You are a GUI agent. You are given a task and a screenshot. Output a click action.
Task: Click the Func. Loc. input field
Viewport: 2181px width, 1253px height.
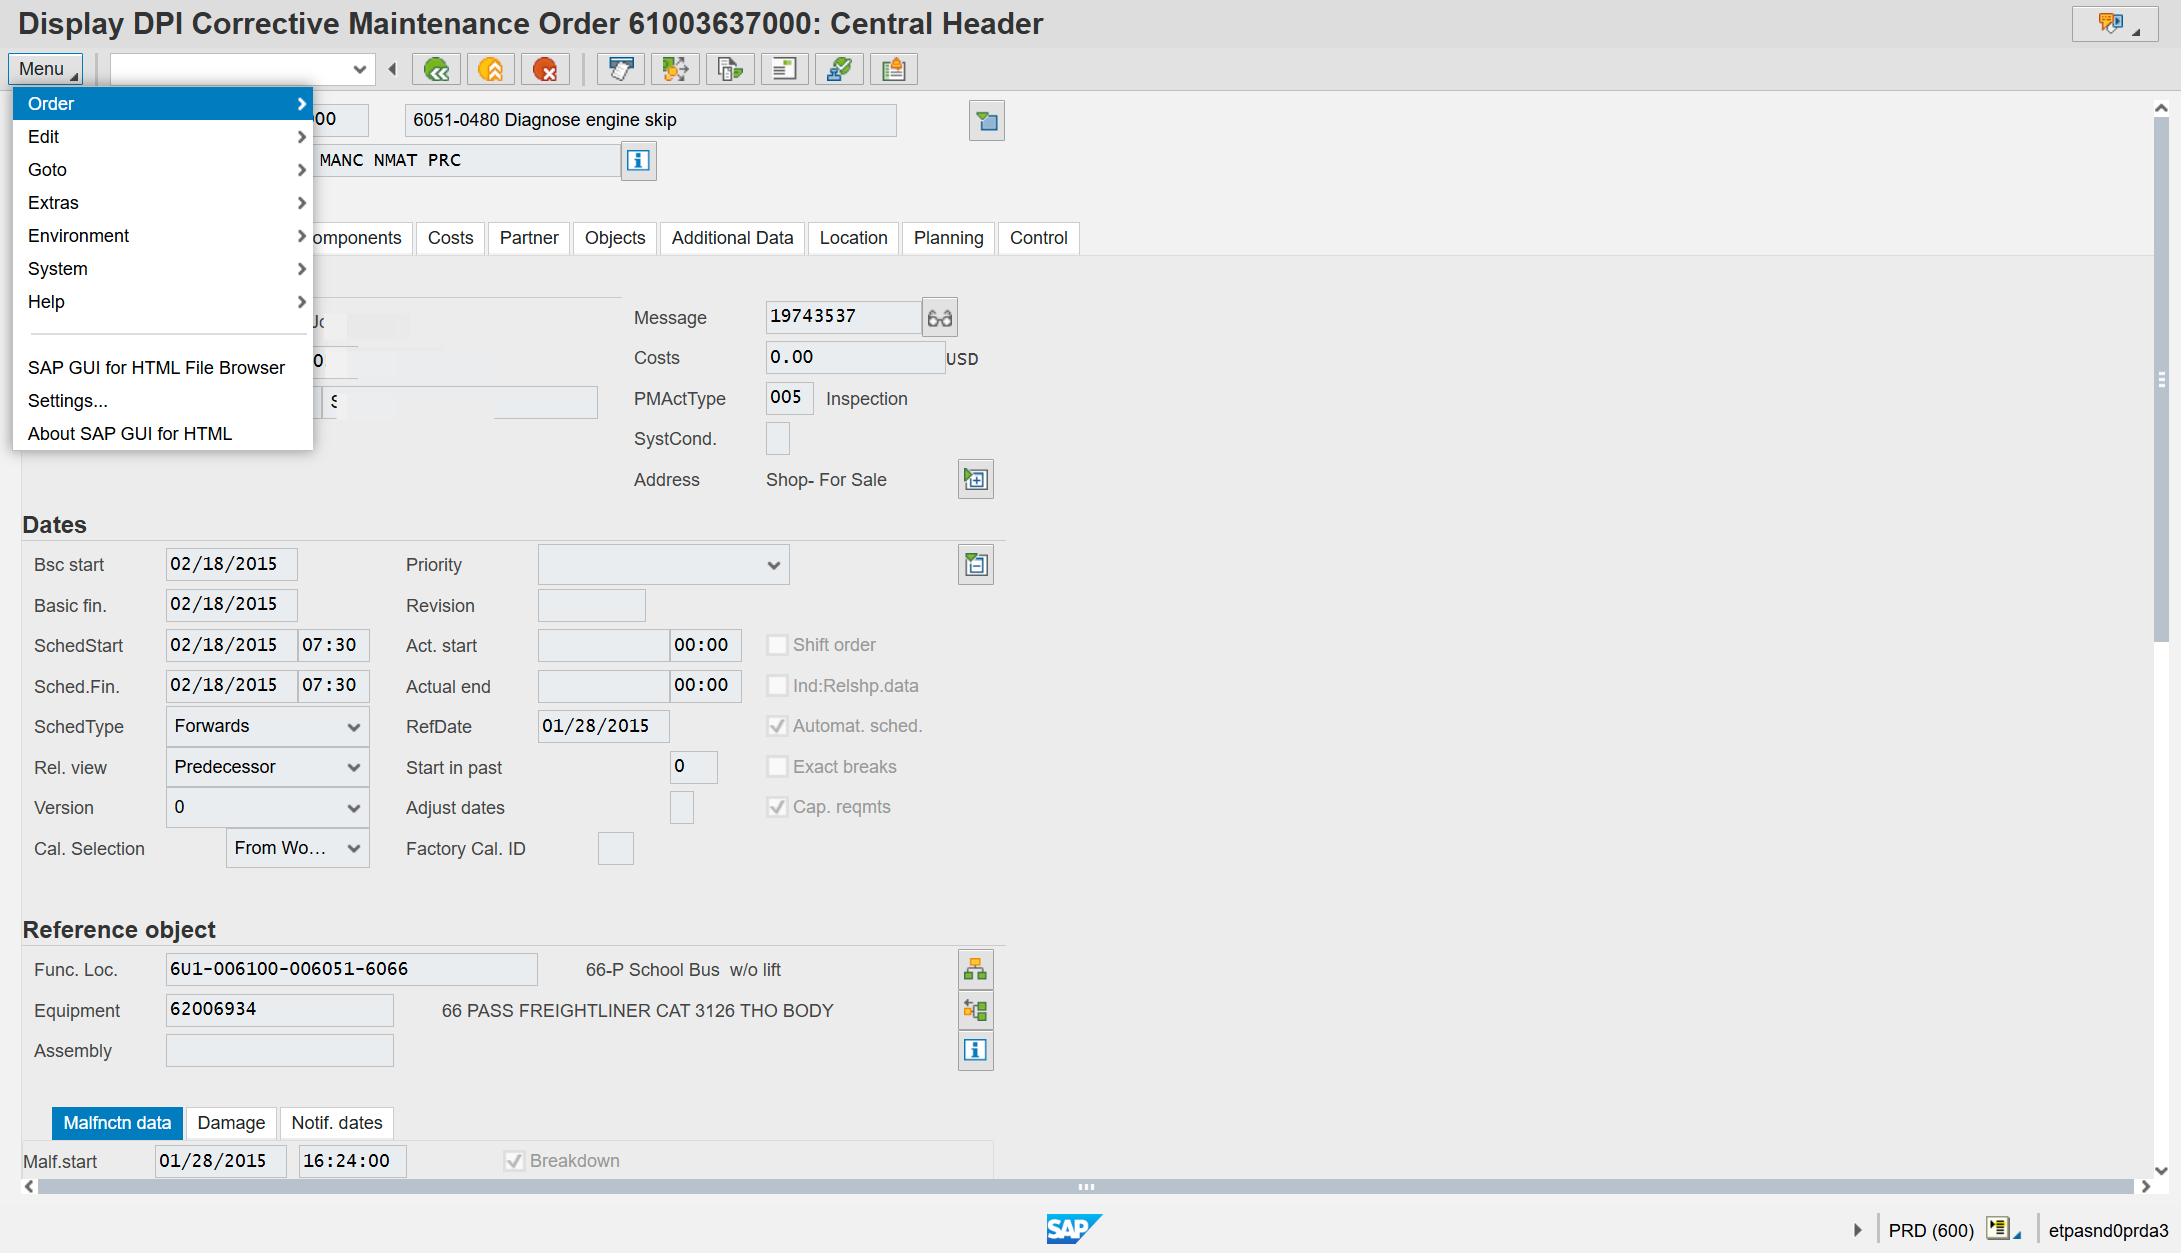[x=352, y=969]
